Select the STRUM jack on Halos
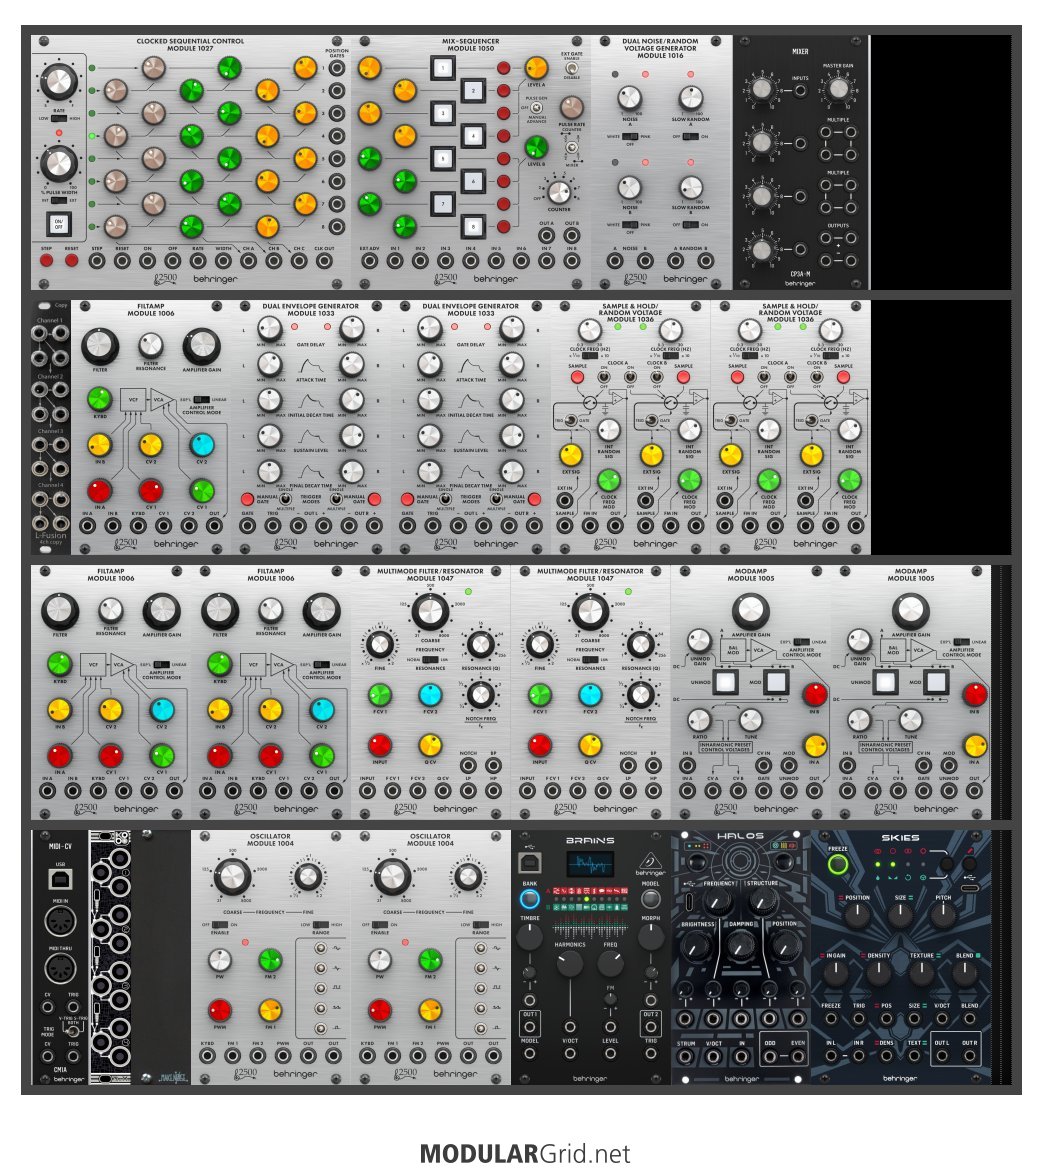Image resolution: width=1052 pixels, height=1175 pixels. pyautogui.click(x=686, y=1057)
